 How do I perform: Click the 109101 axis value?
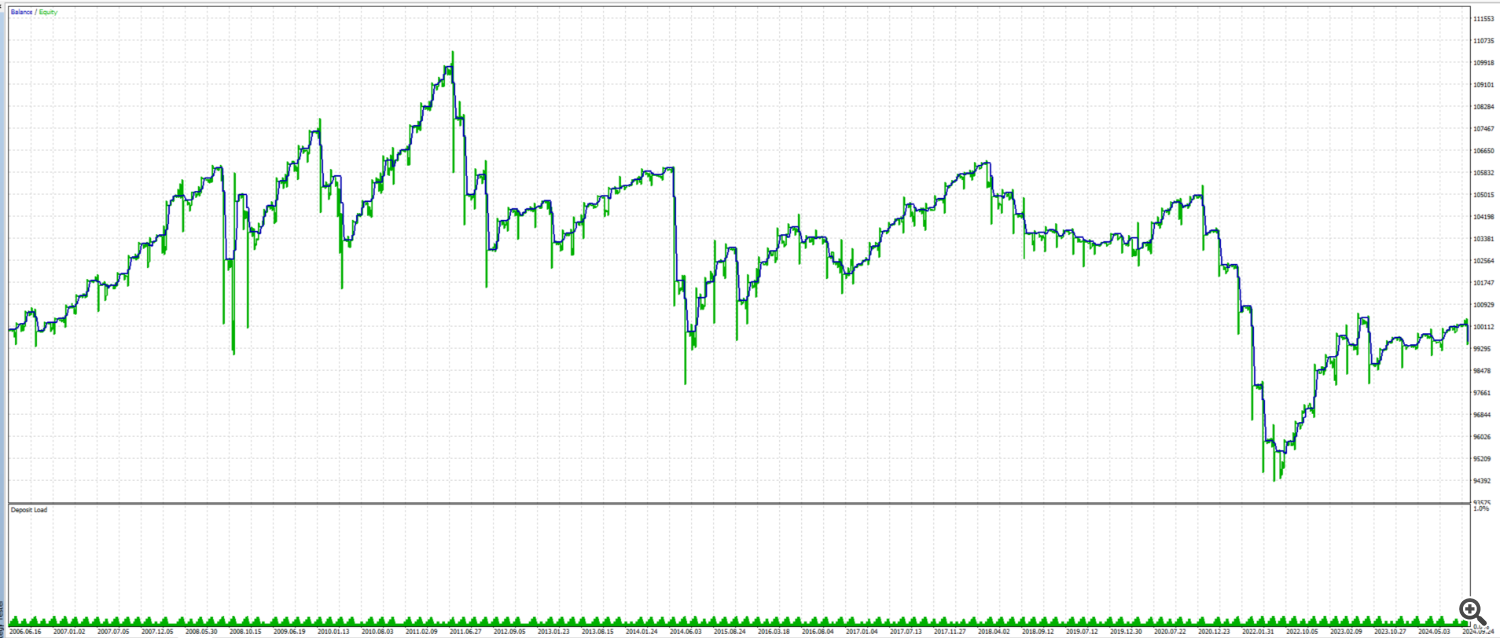(1484, 85)
